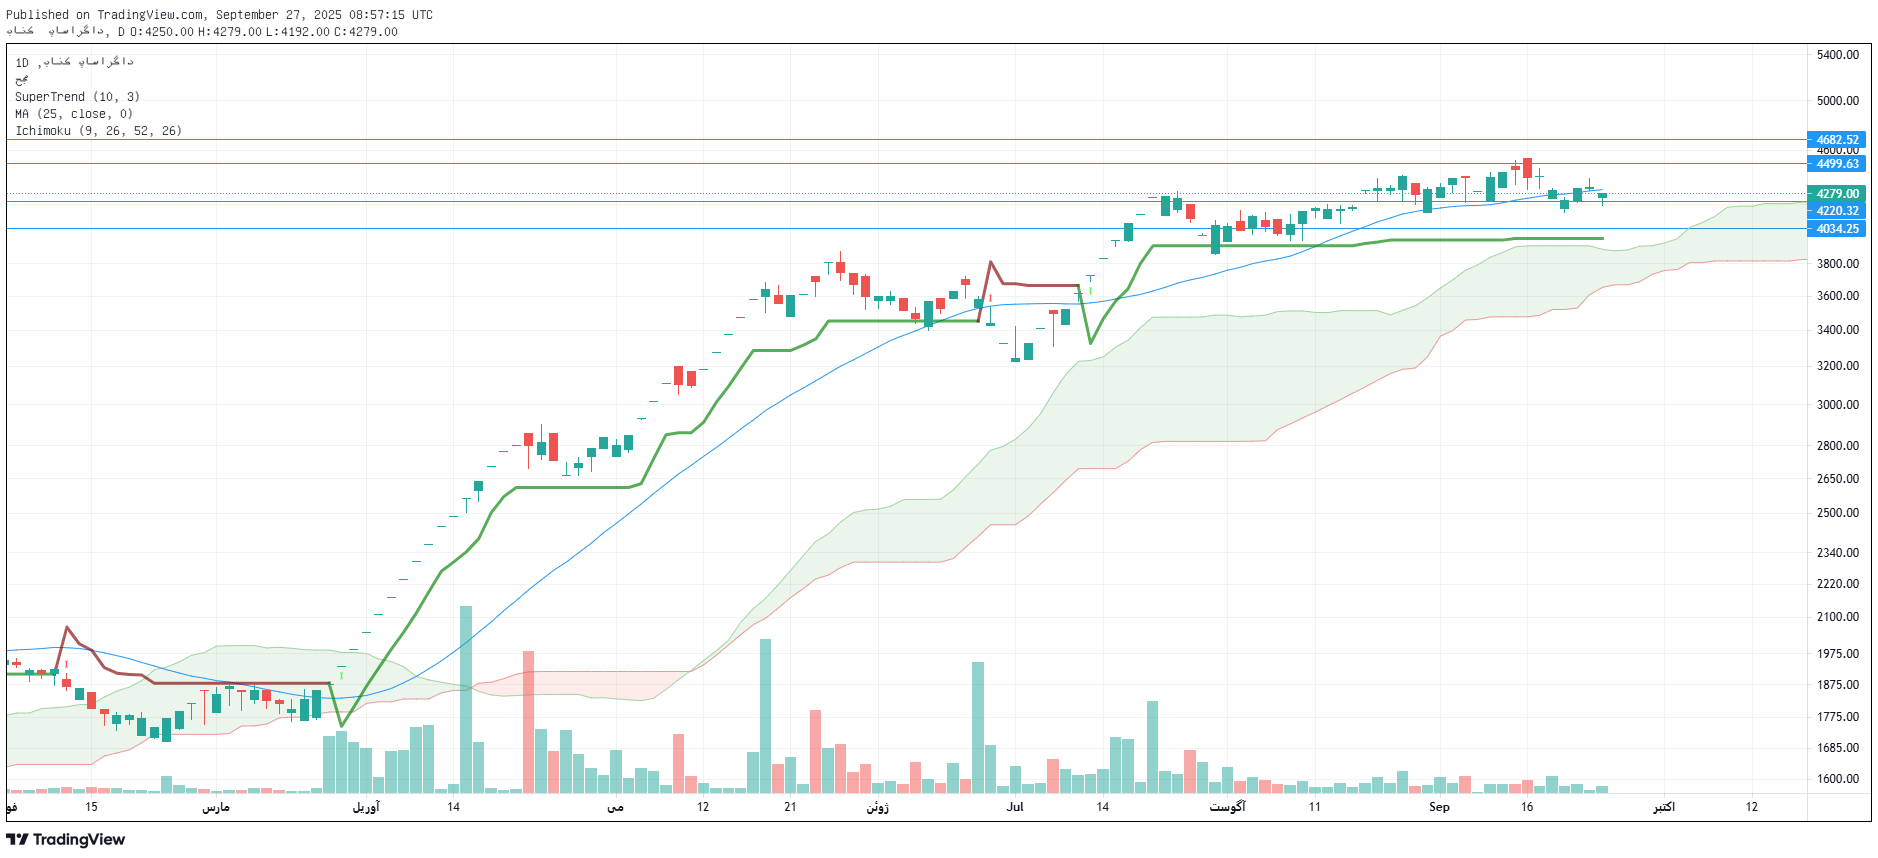This screenshot has width=1878, height=858.
Task: Click the 4220.32 price label on axis
Action: coord(1836,211)
